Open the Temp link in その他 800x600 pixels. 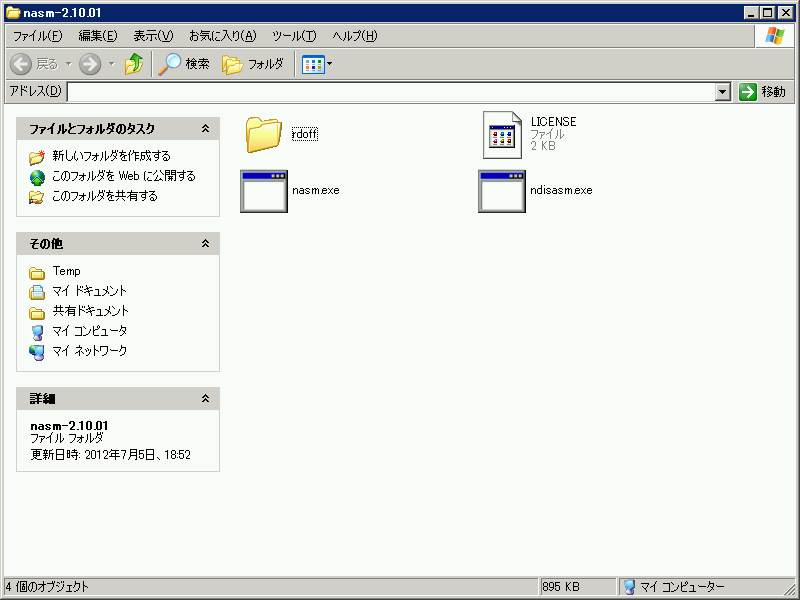(x=66, y=271)
